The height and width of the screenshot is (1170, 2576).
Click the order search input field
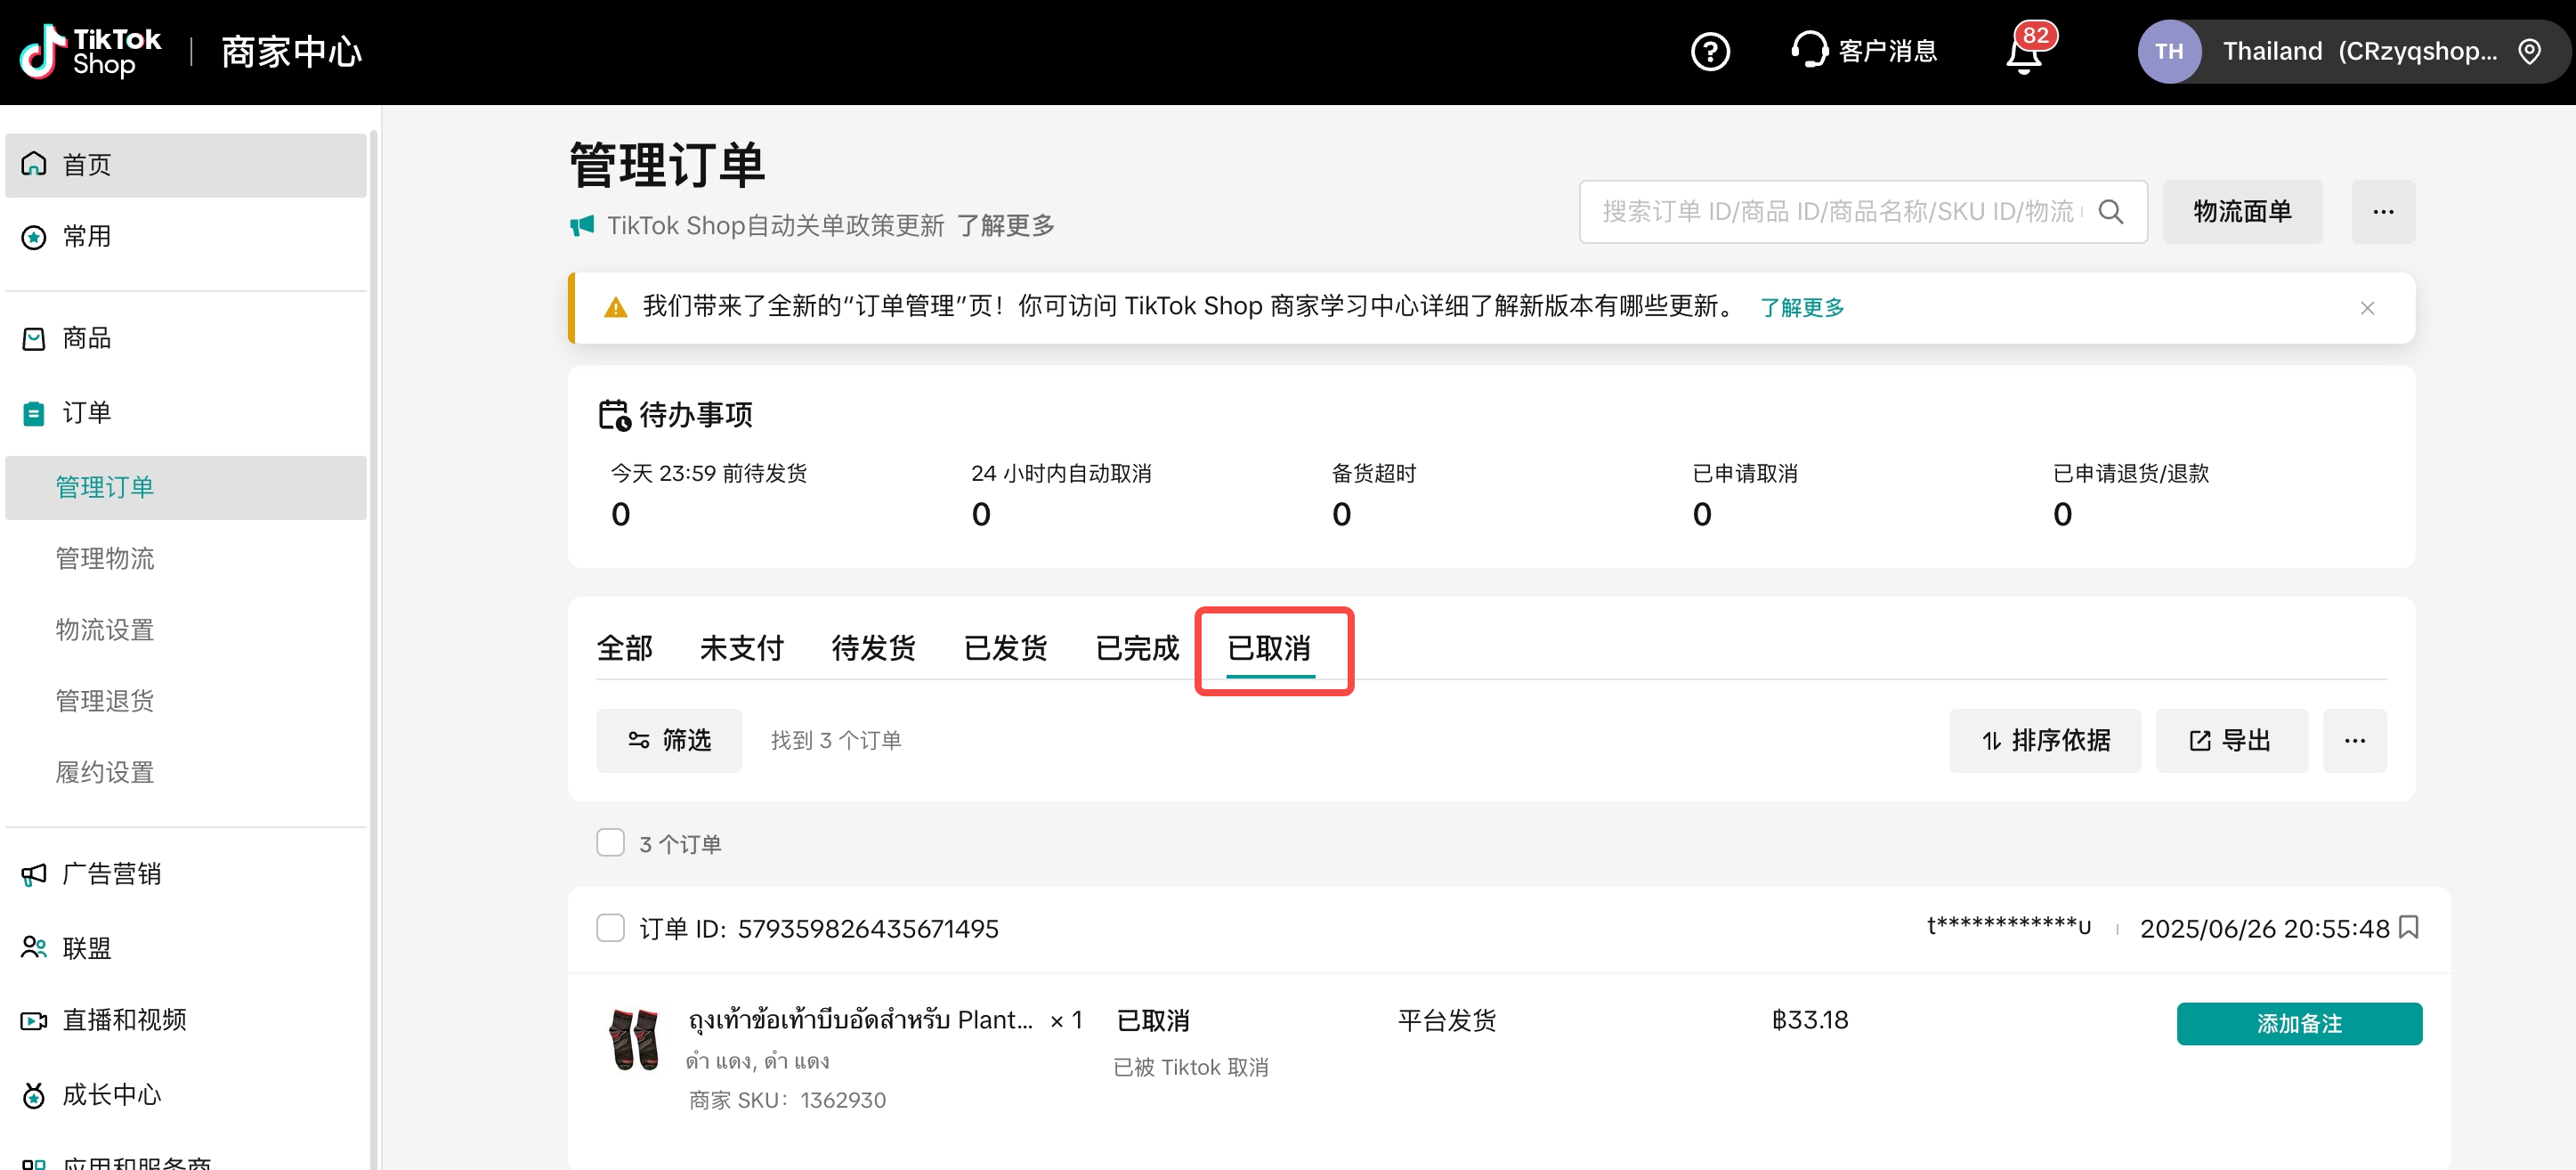tap(1840, 211)
